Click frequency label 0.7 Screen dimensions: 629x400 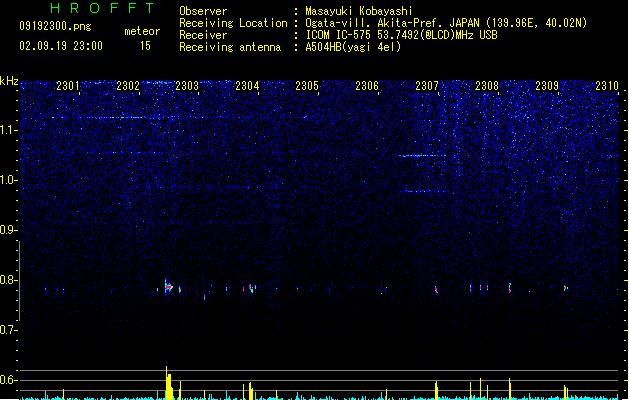click(8, 330)
